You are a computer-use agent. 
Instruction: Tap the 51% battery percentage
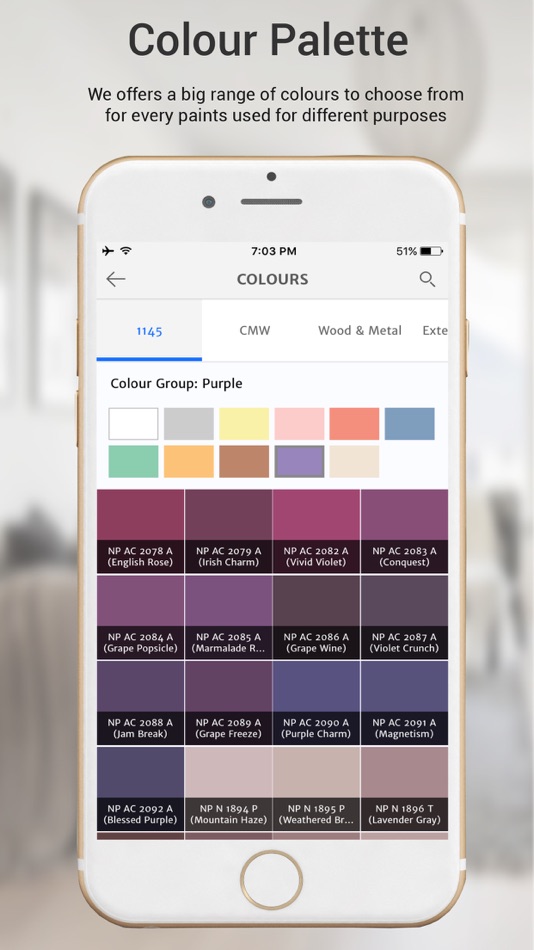pos(406,251)
